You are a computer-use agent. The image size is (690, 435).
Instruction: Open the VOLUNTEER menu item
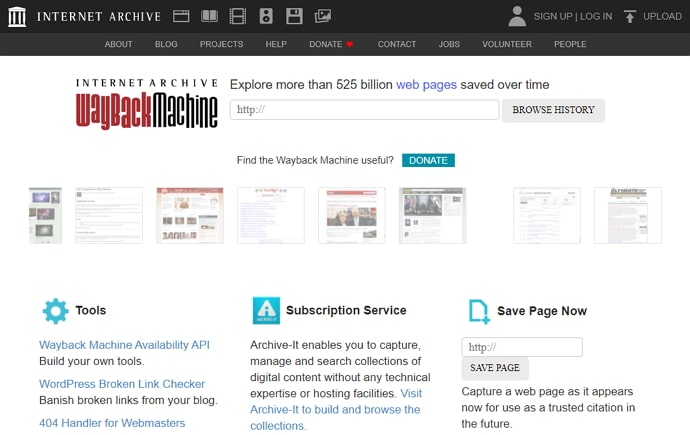pyautogui.click(x=506, y=44)
